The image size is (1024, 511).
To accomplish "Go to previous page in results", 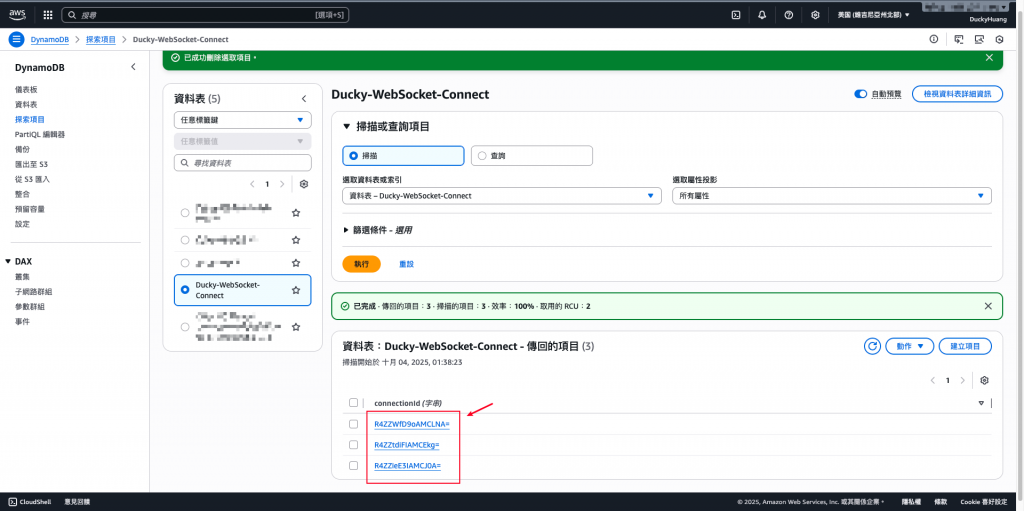I will coord(933,380).
